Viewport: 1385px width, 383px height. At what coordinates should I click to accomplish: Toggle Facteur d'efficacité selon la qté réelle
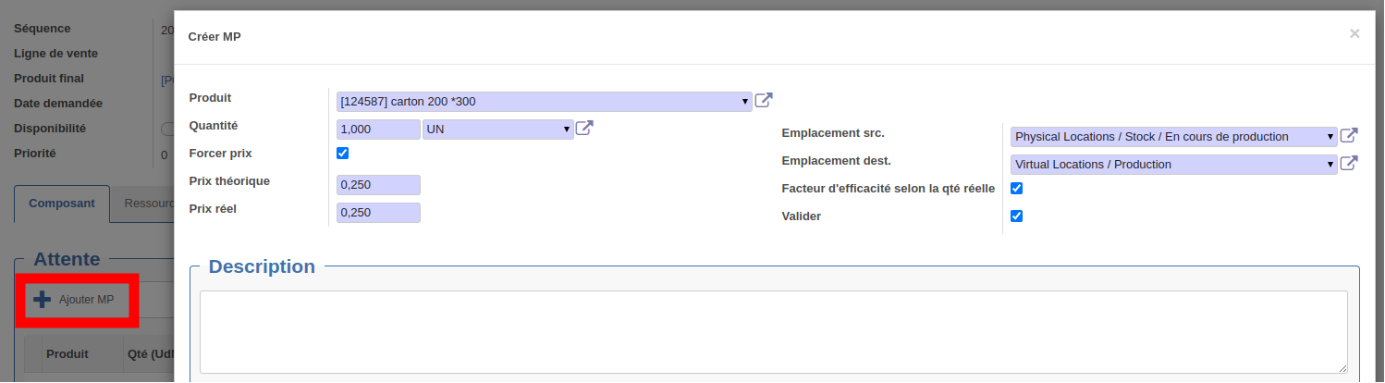coord(1017,188)
